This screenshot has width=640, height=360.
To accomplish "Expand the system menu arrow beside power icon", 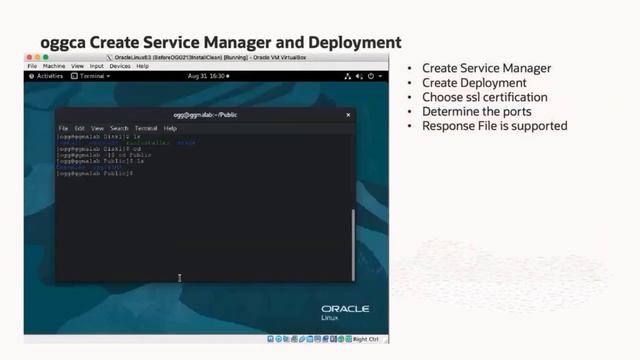I will pyautogui.click(x=380, y=76).
